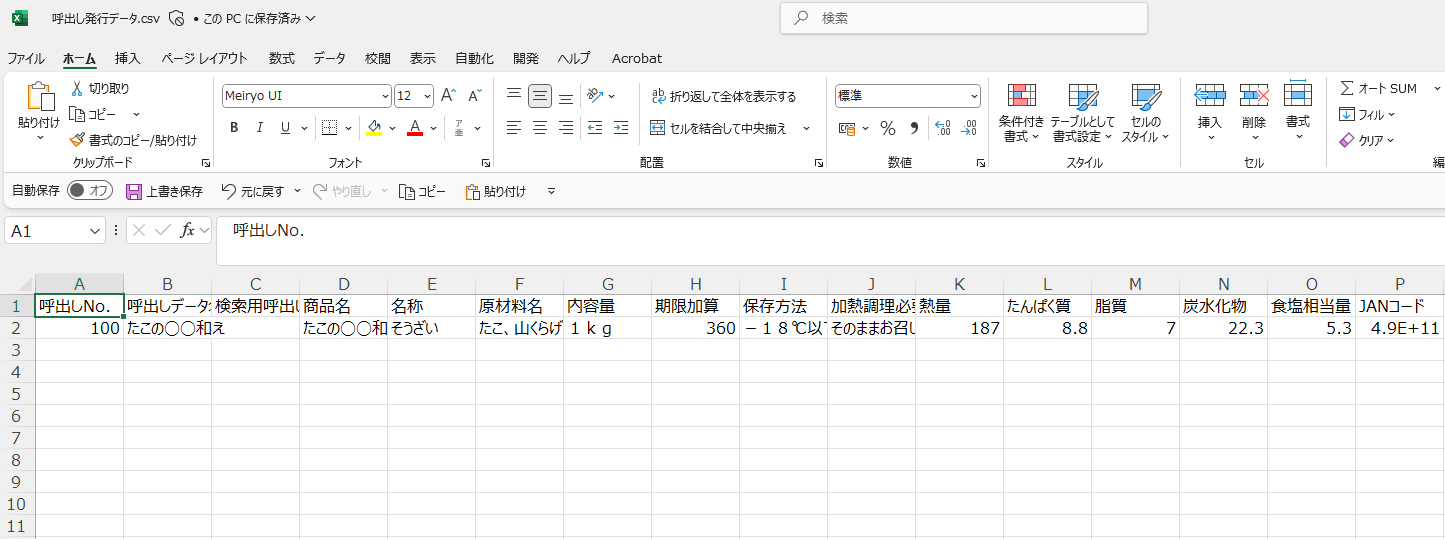Open the Insert (挿入) ribbon tab
This screenshot has height=539, width=1445.
coord(128,59)
